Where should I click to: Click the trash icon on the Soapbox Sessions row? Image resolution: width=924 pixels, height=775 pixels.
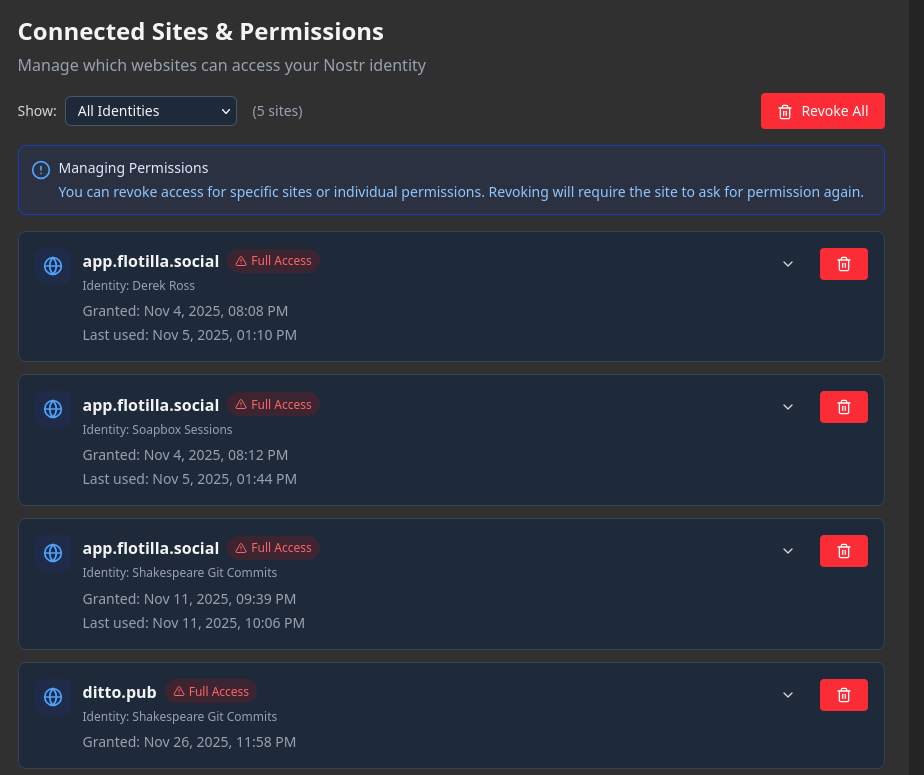click(x=843, y=406)
